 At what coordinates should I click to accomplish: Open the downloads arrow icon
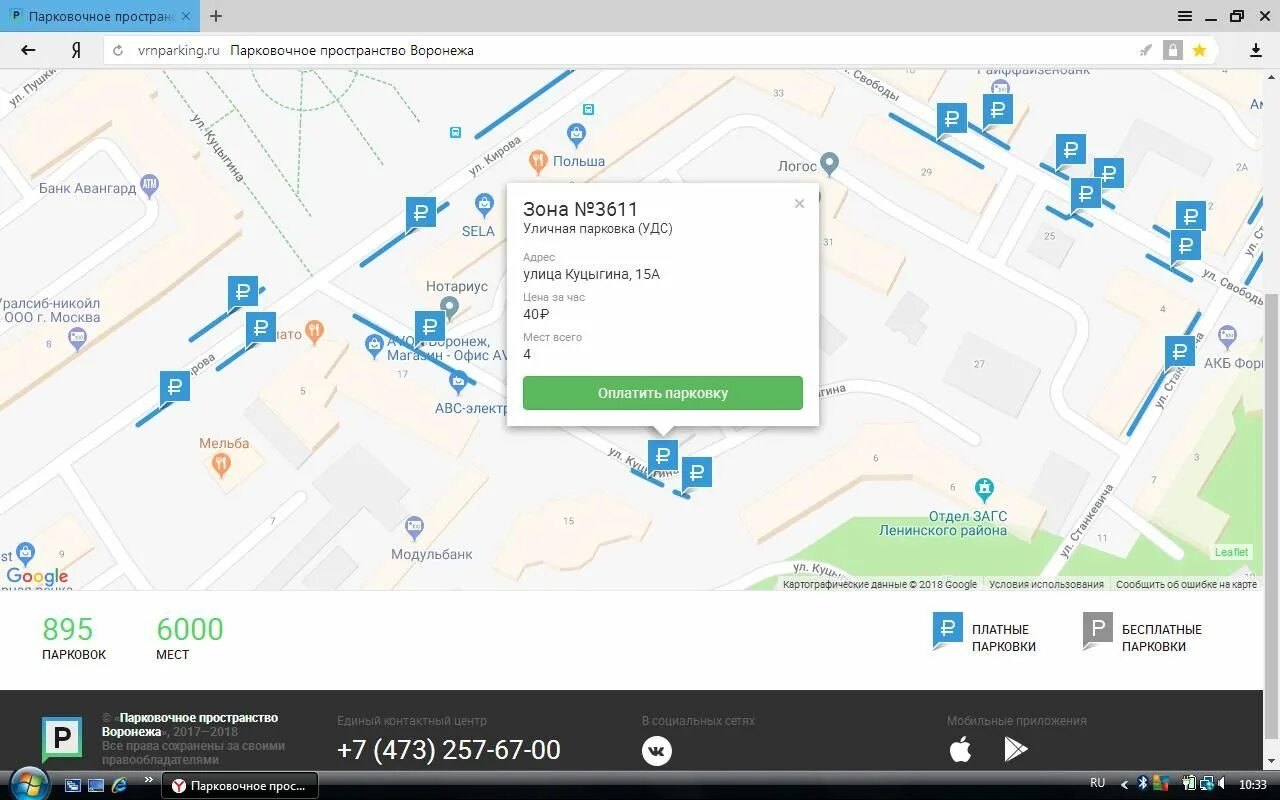[1256, 50]
